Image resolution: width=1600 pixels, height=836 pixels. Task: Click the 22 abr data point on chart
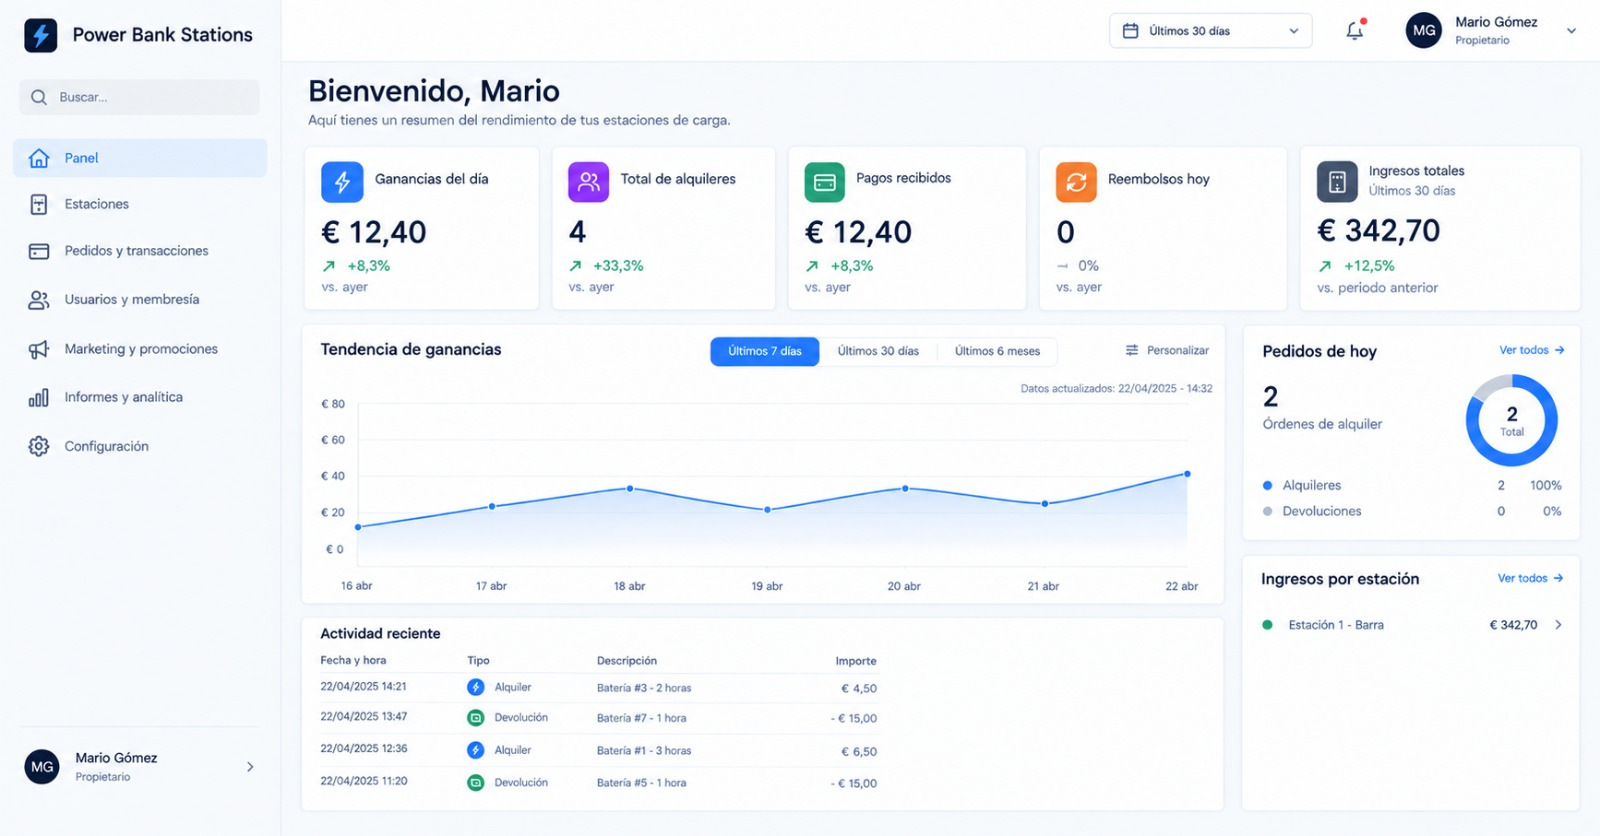[1187, 474]
